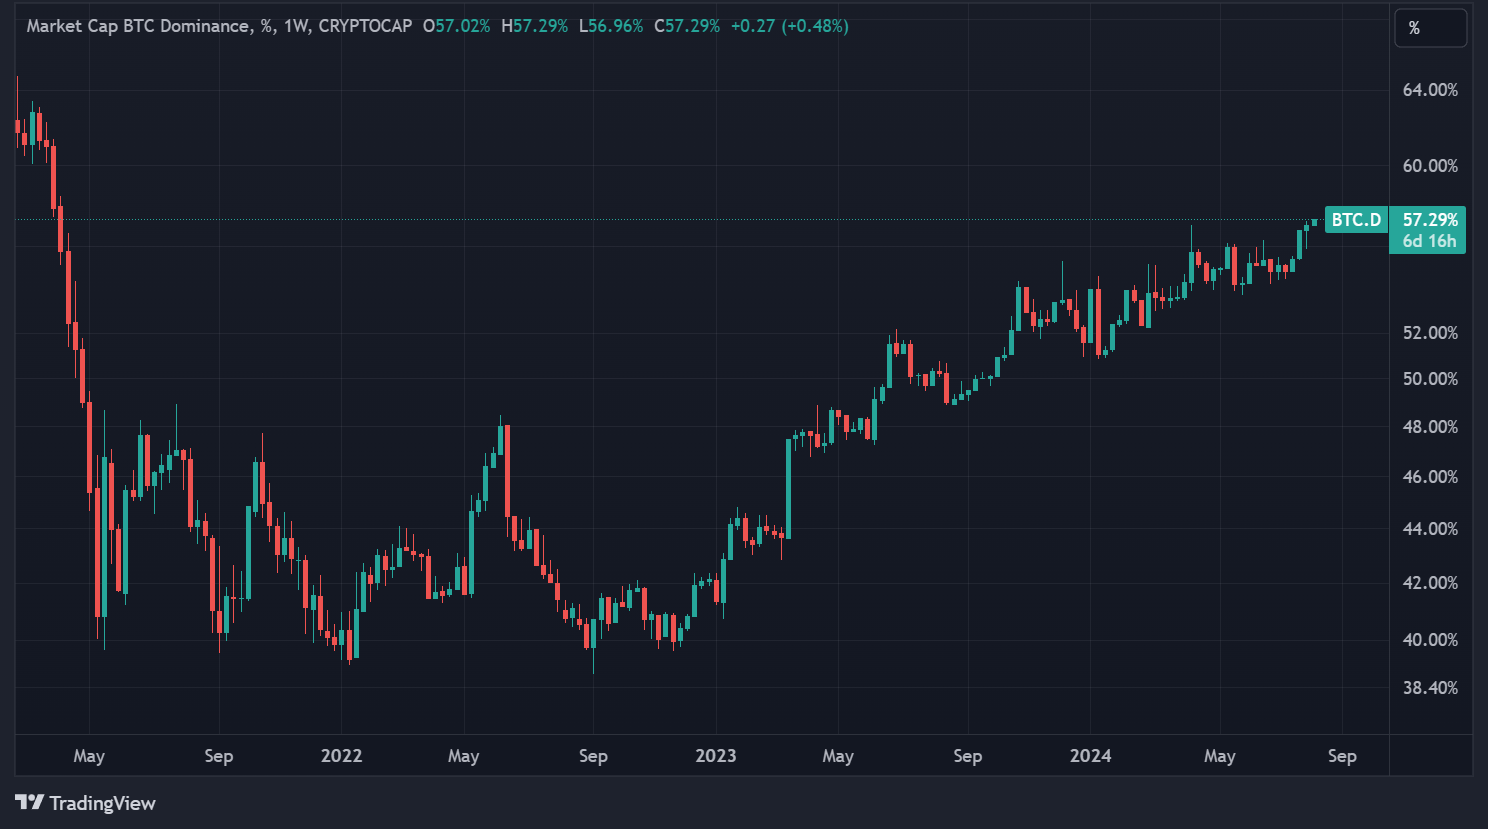Click the 60.00% price axis label

[1430, 166]
